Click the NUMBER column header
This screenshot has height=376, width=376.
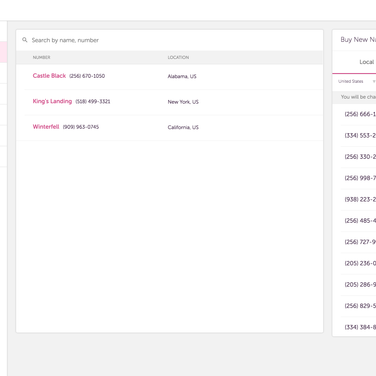41,57
